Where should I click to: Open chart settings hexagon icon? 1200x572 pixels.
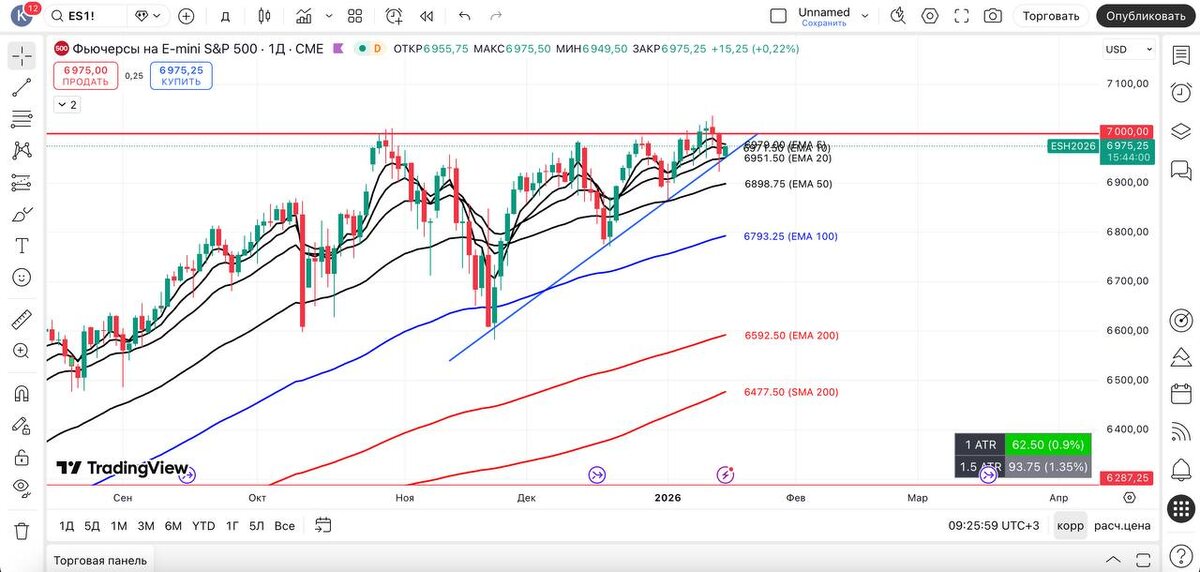tap(930, 16)
